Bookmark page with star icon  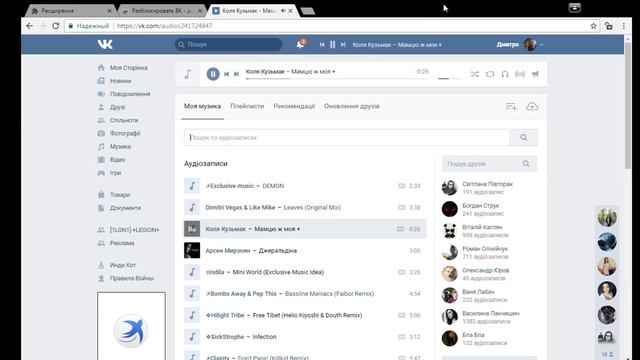point(593,26)
